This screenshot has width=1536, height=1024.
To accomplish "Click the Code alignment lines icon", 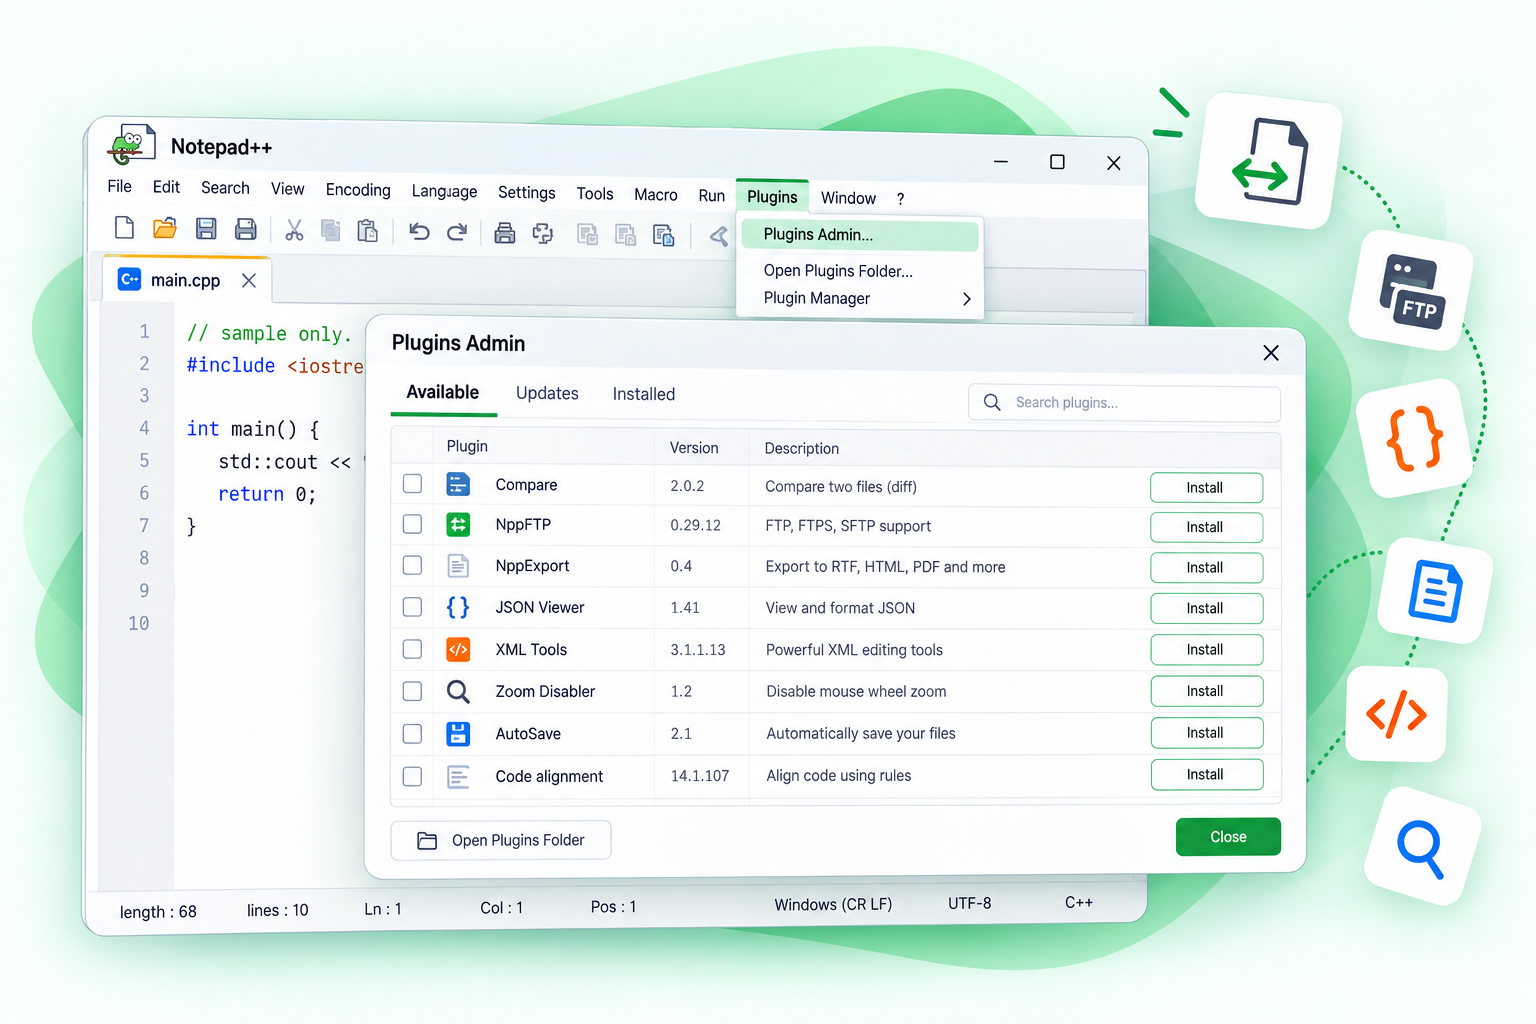I will (458, 776).
